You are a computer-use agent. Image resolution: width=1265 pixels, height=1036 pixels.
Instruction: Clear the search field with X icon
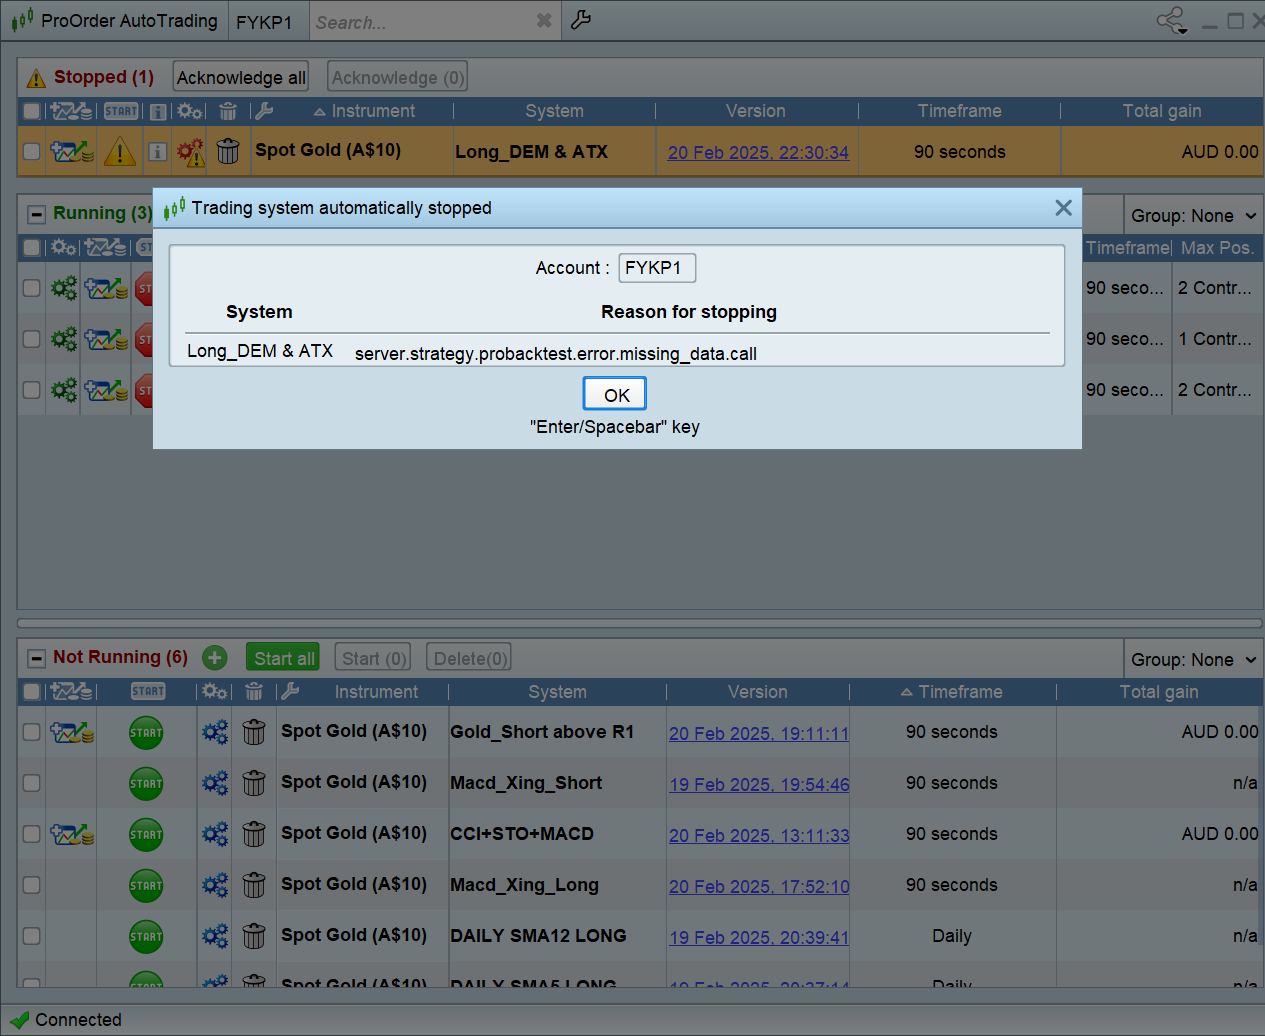click(544, 20)
